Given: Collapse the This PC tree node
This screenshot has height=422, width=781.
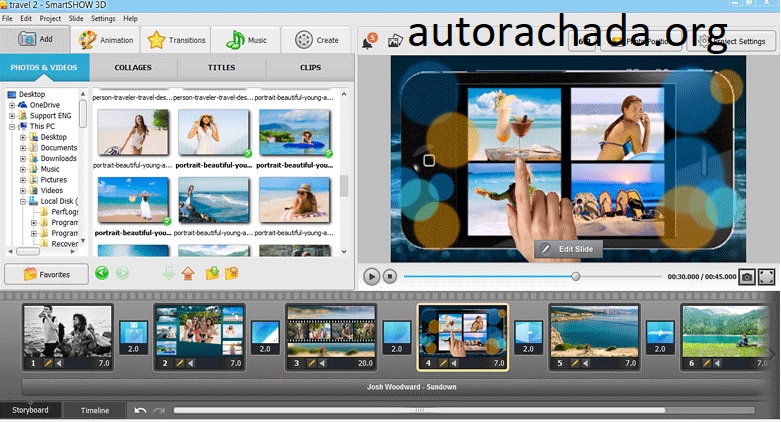Looking at the screenshot, I should pyautogui.click(x=12, y=127).
